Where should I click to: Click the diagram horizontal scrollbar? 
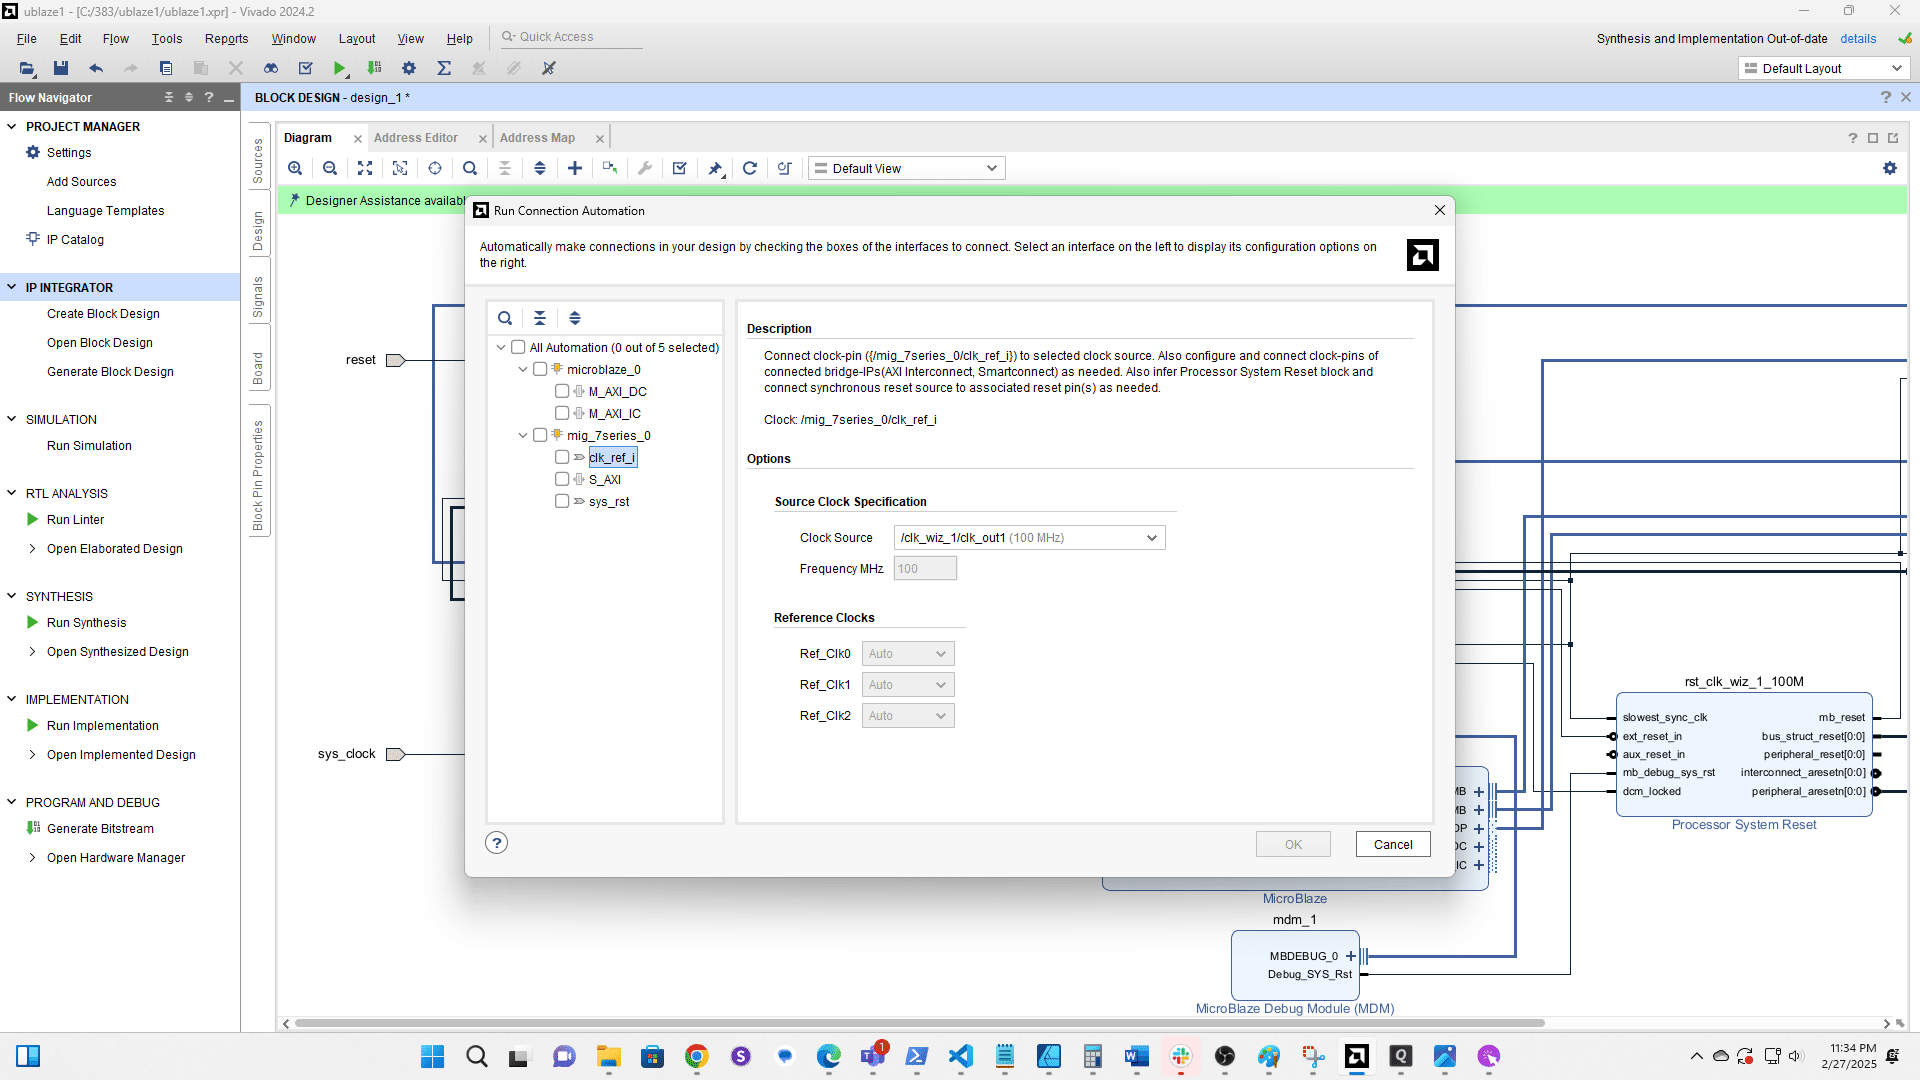[920, 1023]
